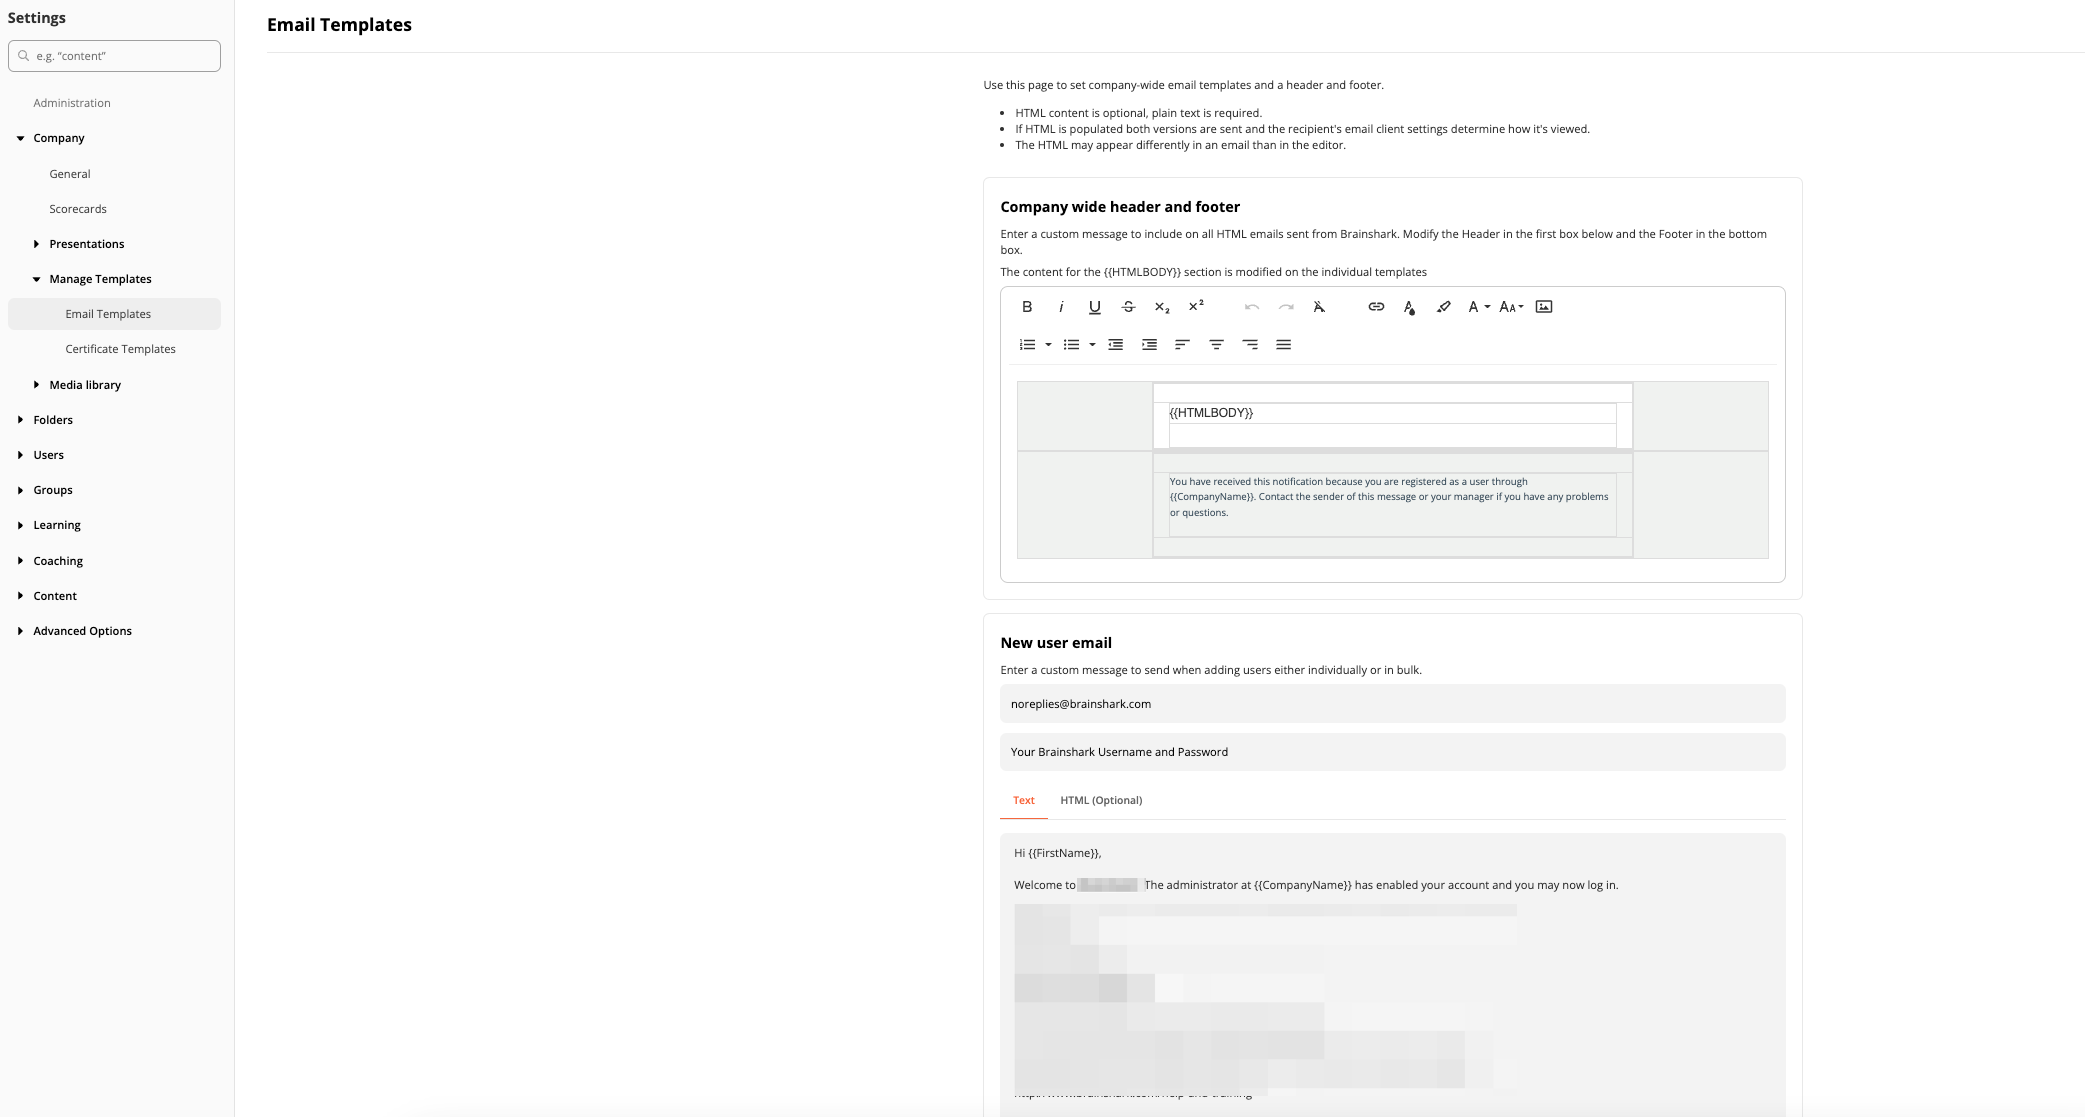Expand the Media library tree node
The image size is (2085, 1117).
click(x=37, y=385)
